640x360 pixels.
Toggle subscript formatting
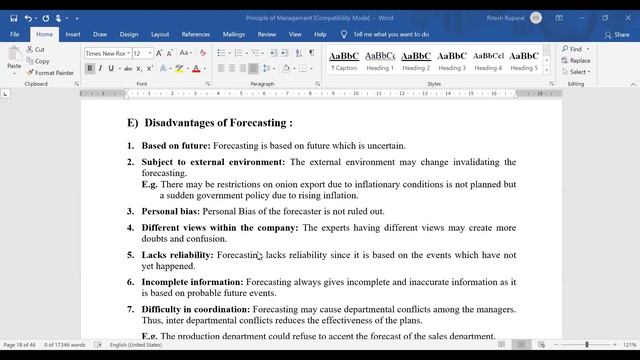[x=139, y=69]
